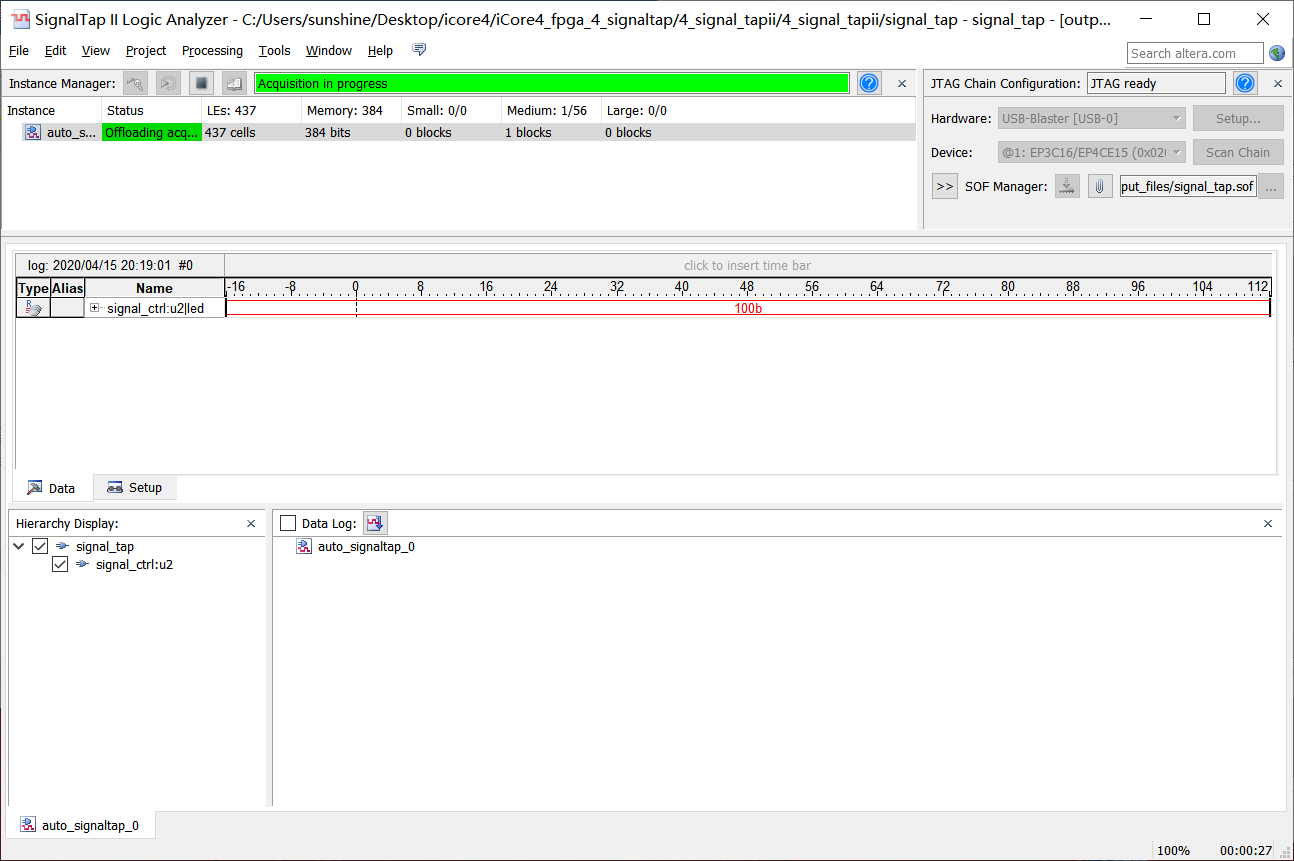Click the Run Analysis icon in Instance Manager
Screen dimensions: 1294x861
(x=135, y=84)
